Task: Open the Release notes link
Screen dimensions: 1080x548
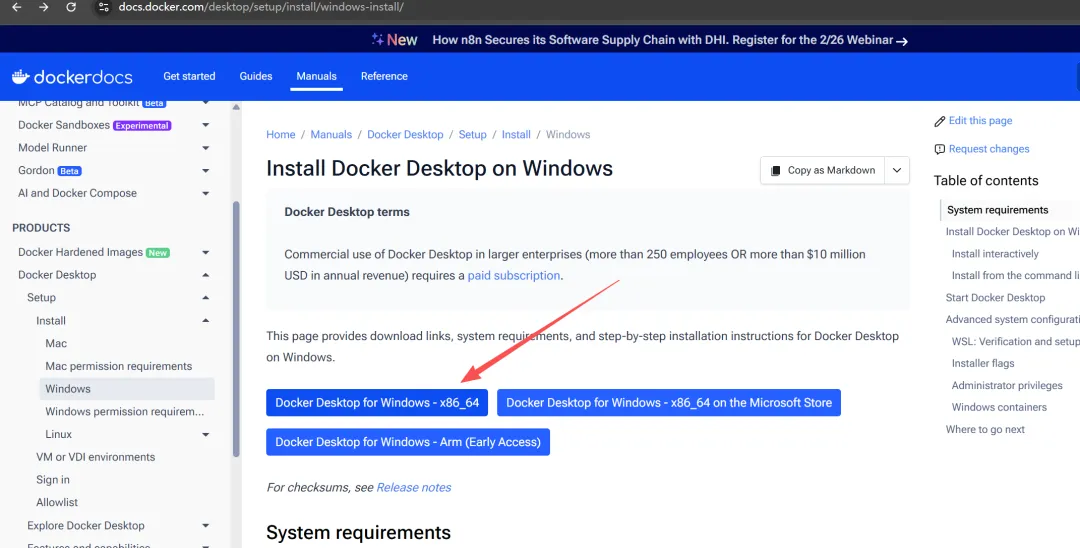Action: 414,487
